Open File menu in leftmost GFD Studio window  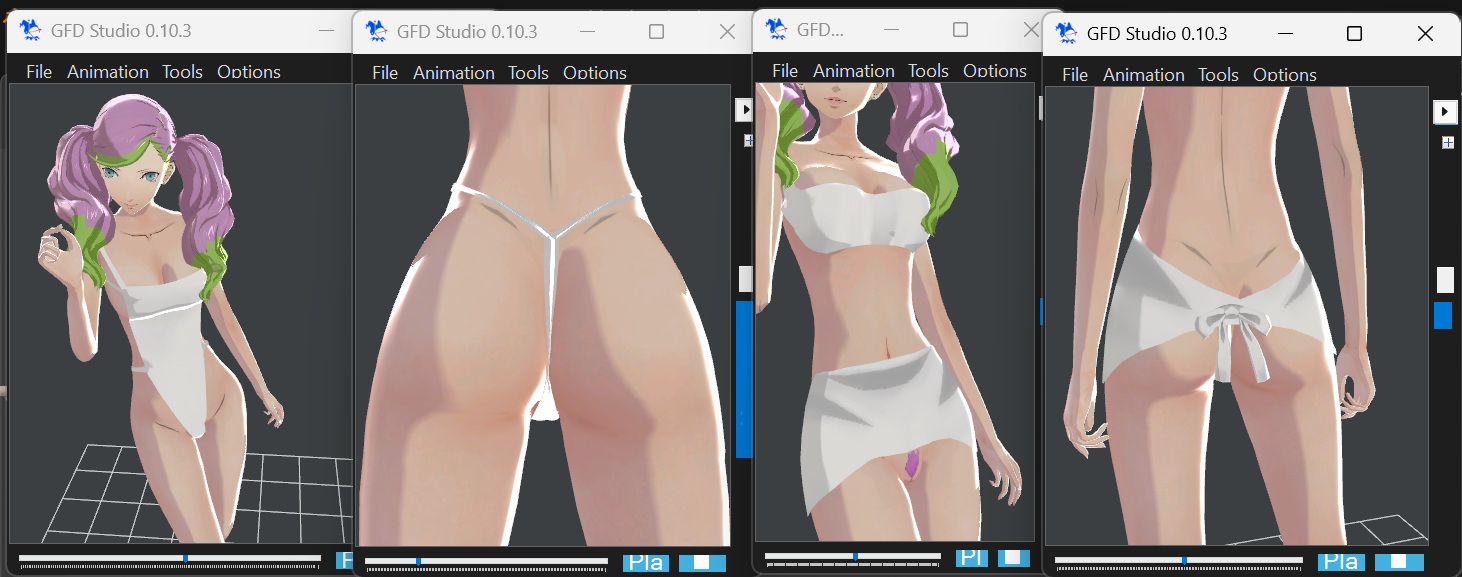39,72
